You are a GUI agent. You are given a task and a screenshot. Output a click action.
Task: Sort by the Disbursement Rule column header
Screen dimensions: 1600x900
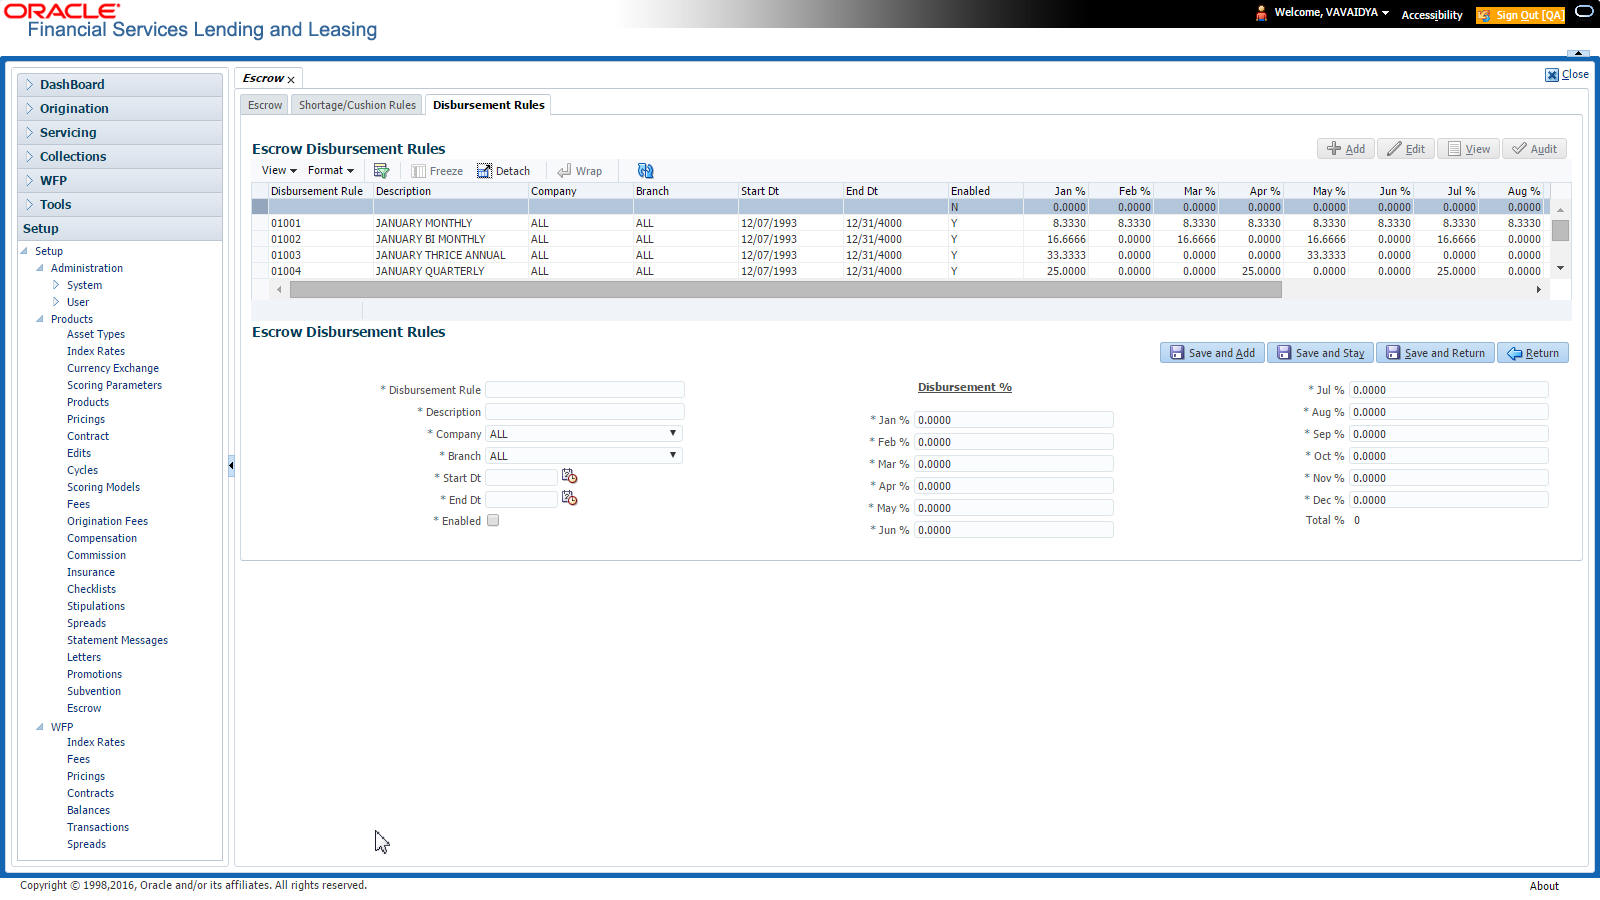click(x=317, y=191)
